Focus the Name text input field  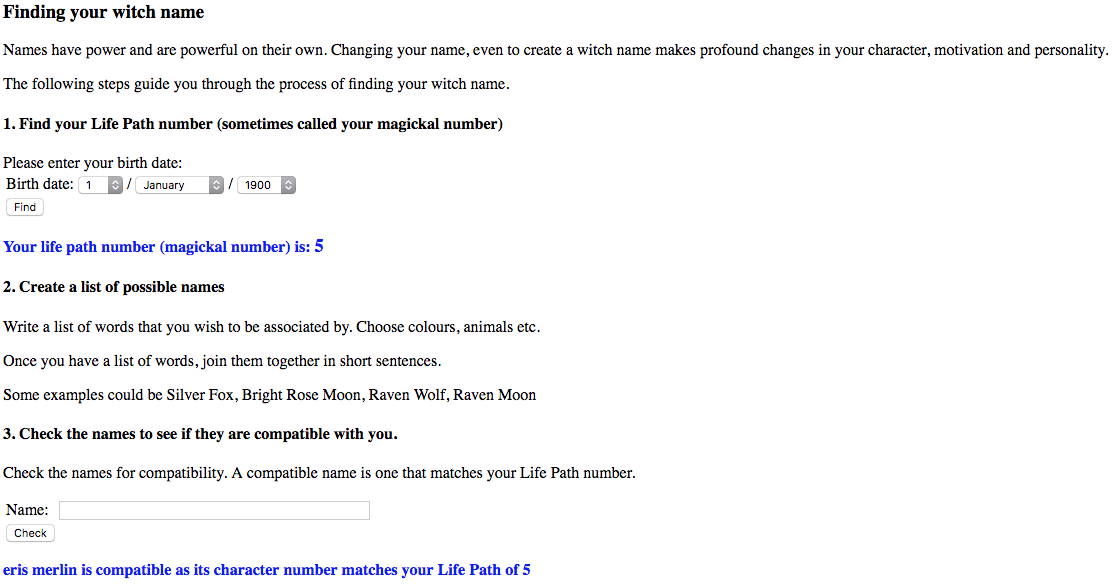tap(214, 511)
